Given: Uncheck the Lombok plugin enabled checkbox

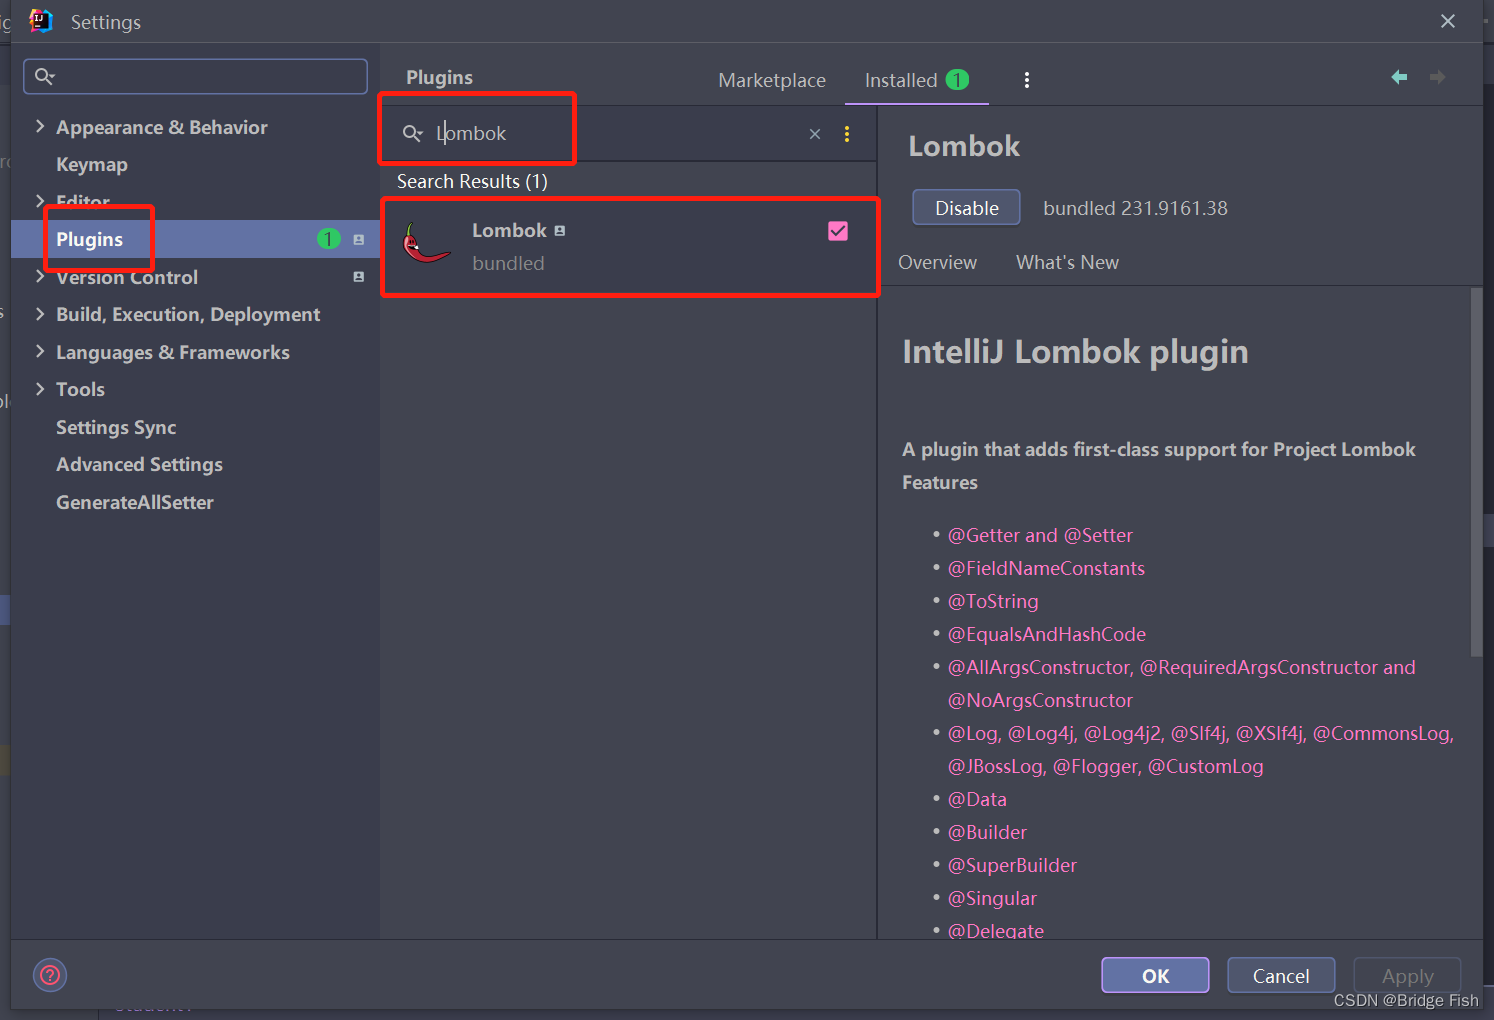Looking at the screenshot, I should pos(838,230).
